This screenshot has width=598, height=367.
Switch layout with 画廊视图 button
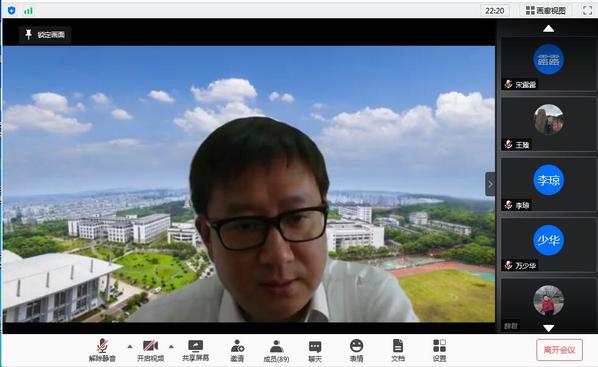pyautogui.click(x=545, y=11)
